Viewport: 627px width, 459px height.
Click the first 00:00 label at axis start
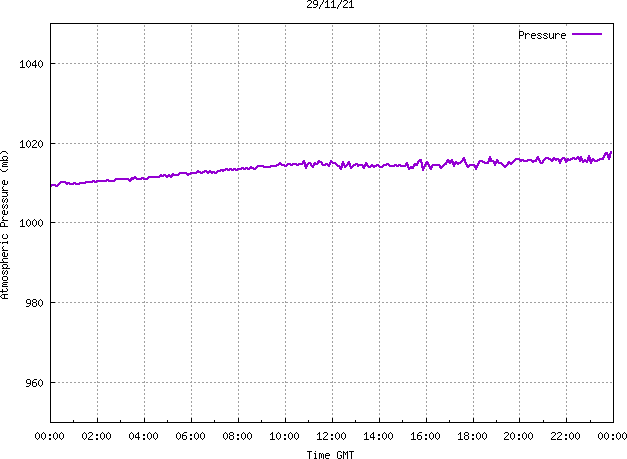[x=50, y=436]
